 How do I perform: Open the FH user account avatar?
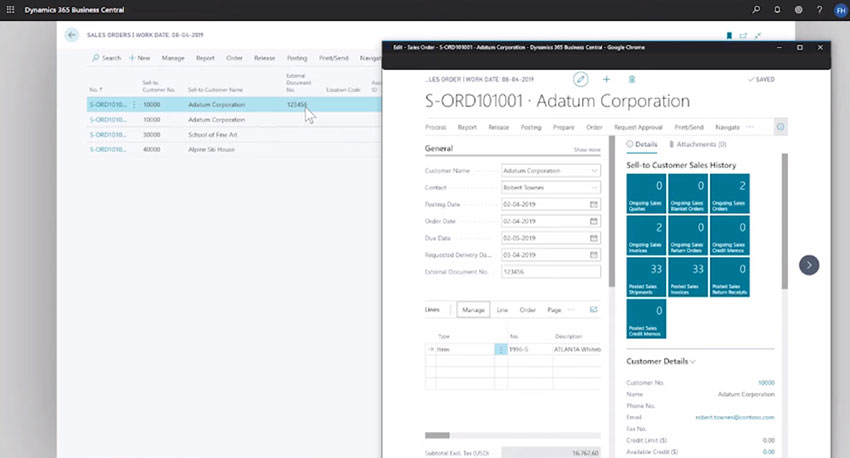click(x=840, y=10)
